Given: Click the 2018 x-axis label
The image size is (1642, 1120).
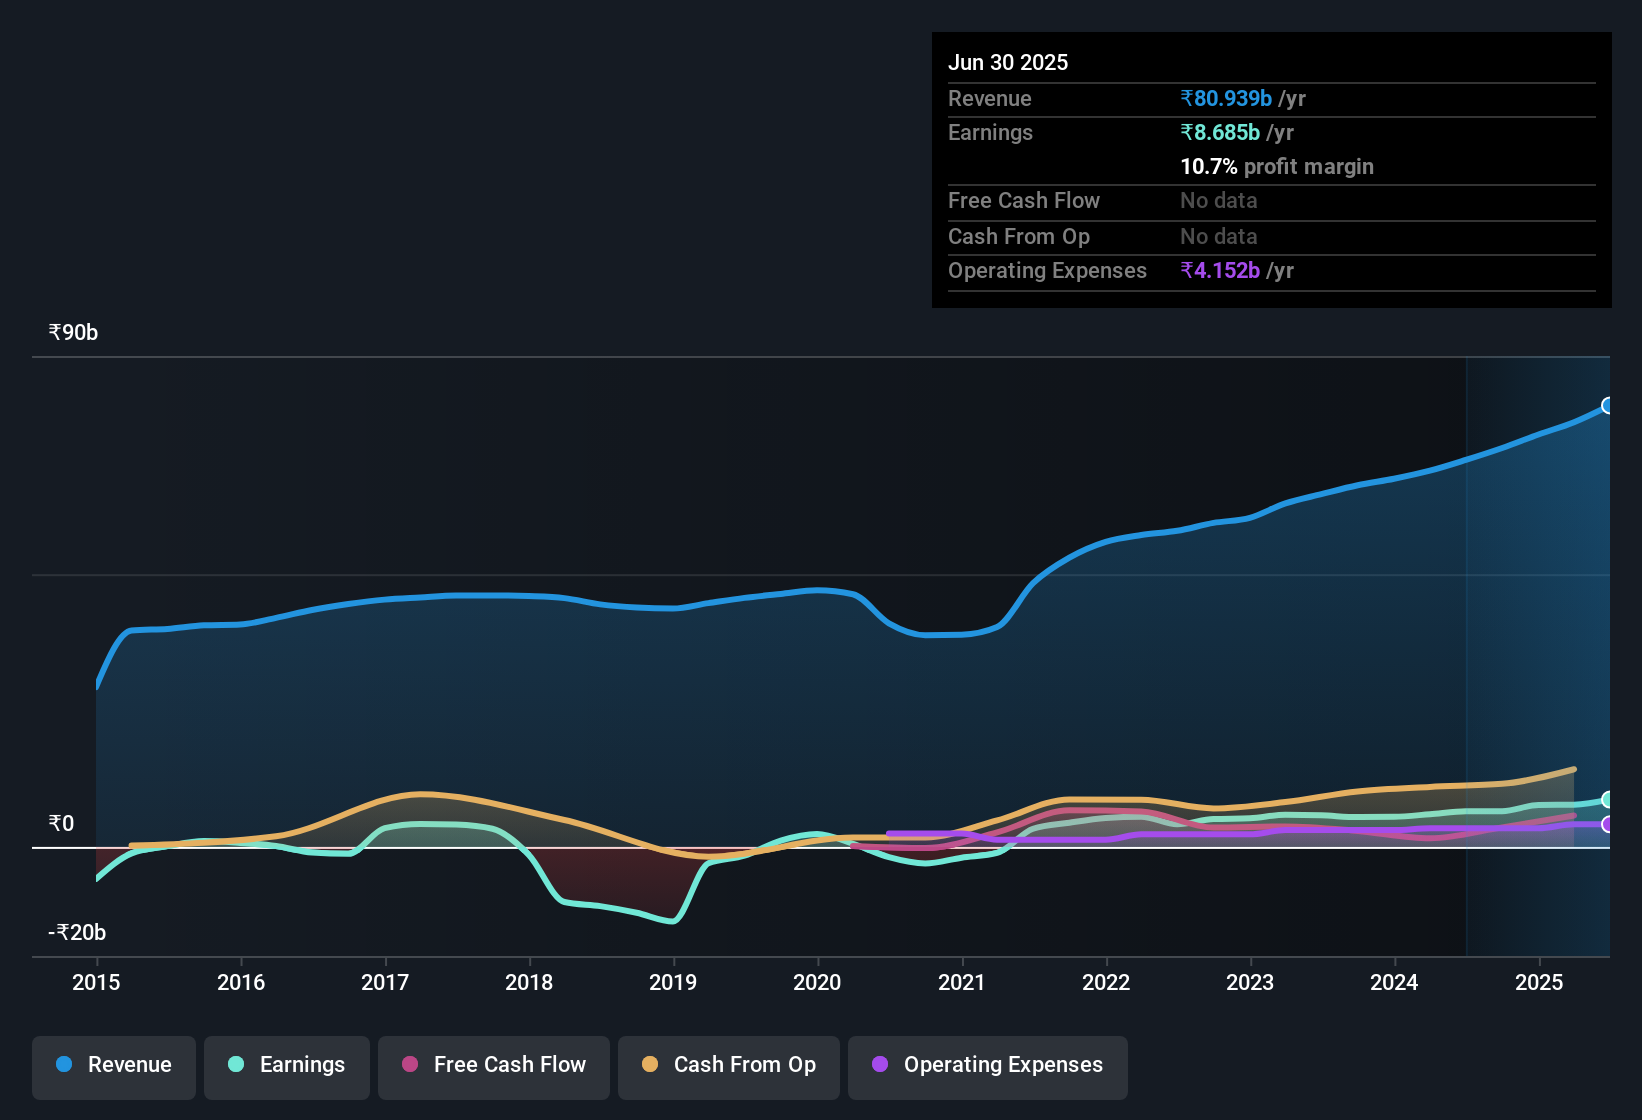Looking at the screenshot, I should [529, 982].
